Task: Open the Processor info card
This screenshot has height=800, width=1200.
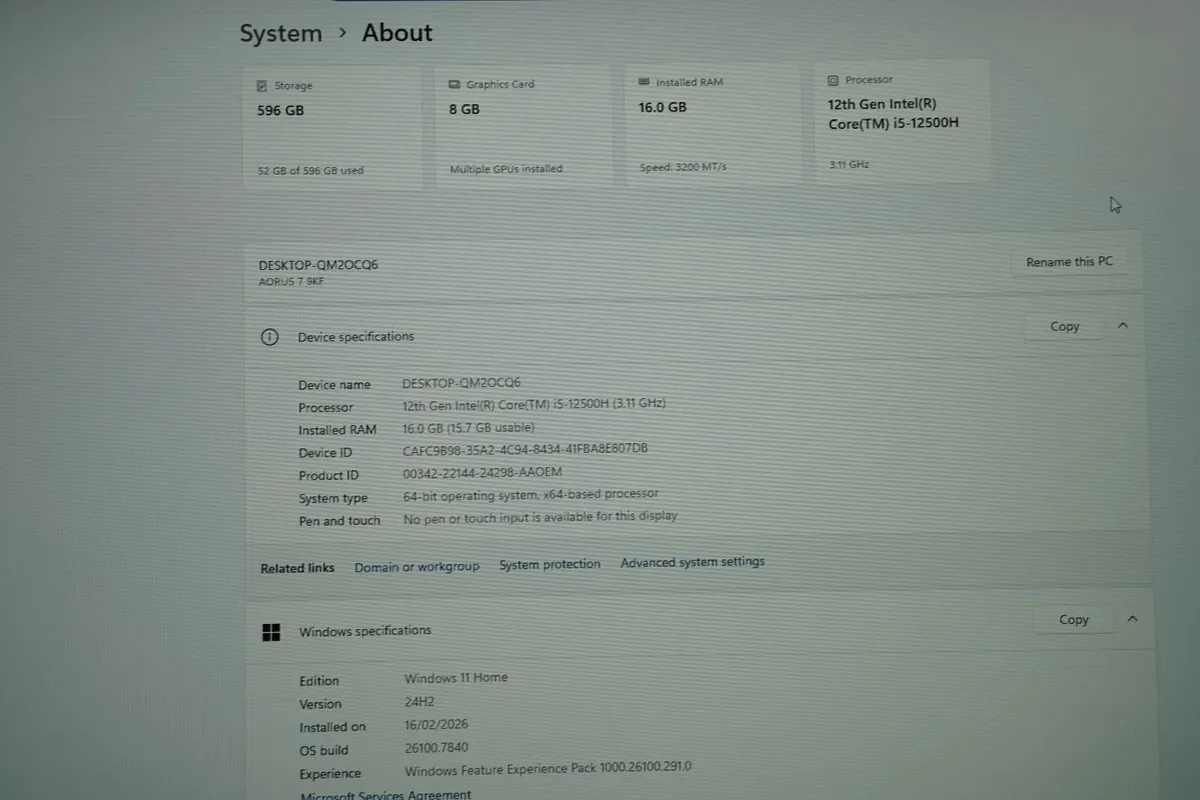Action: click(x=902, y=121)
